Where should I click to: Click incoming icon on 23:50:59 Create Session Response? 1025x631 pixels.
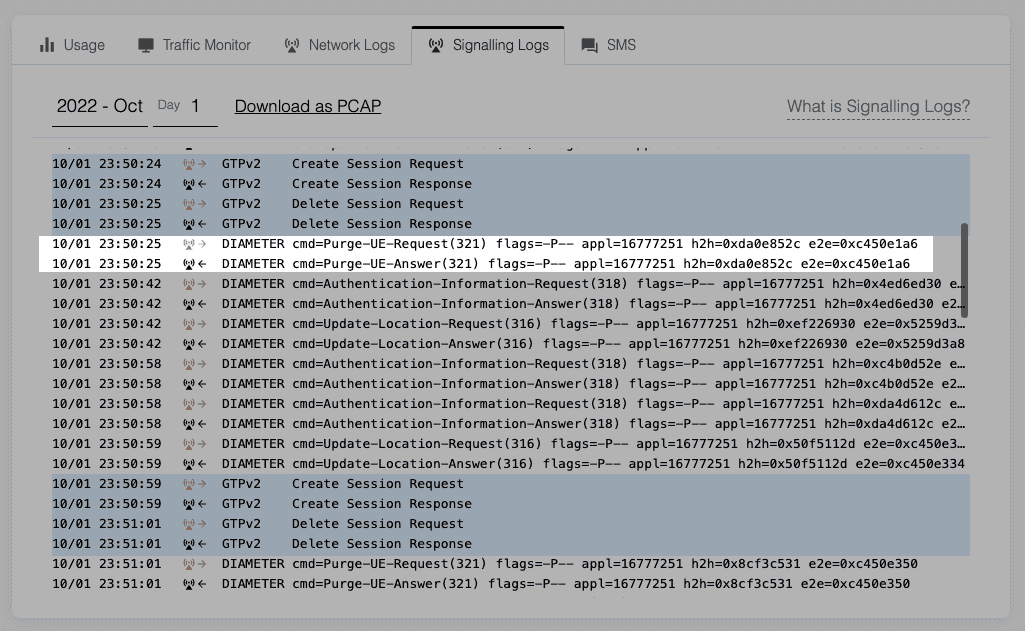tap(194, 504)
